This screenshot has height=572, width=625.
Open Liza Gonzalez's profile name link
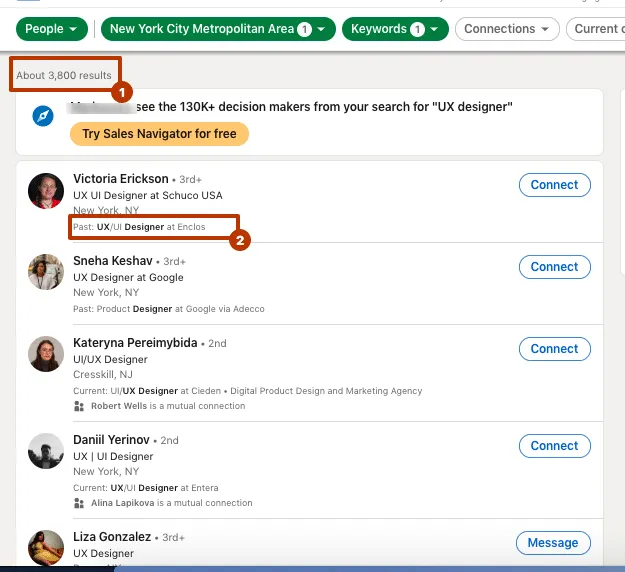(x=112, y=537)
